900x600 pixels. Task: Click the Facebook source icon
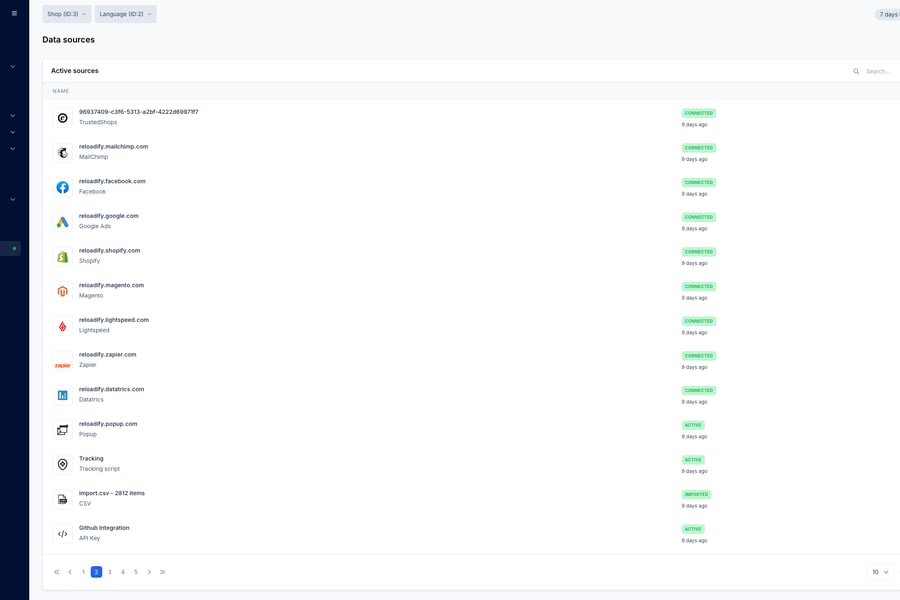[x=61, y=186]
